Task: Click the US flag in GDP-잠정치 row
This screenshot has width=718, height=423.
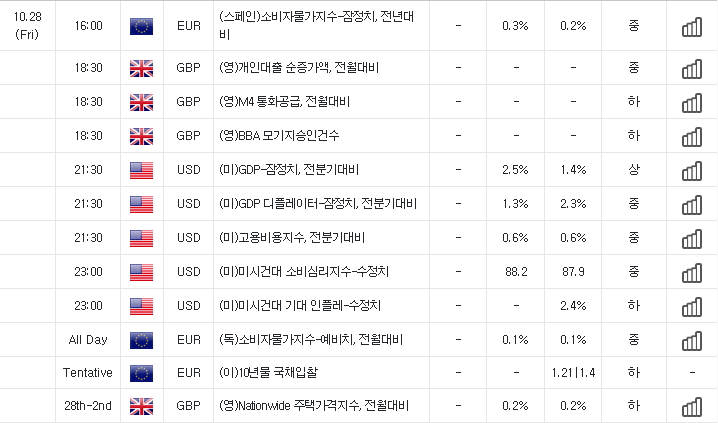Action: tap(141, 170)
